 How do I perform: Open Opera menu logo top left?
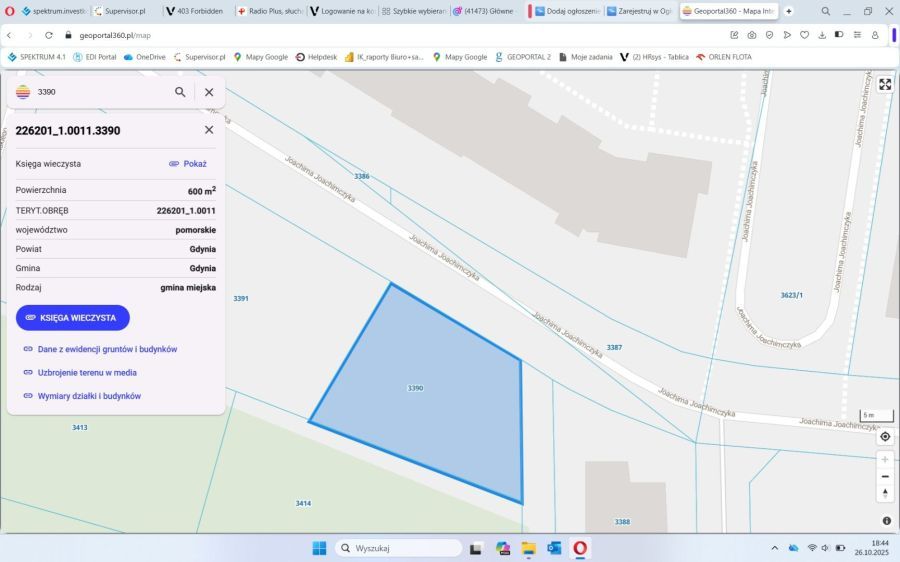[9, 11]
